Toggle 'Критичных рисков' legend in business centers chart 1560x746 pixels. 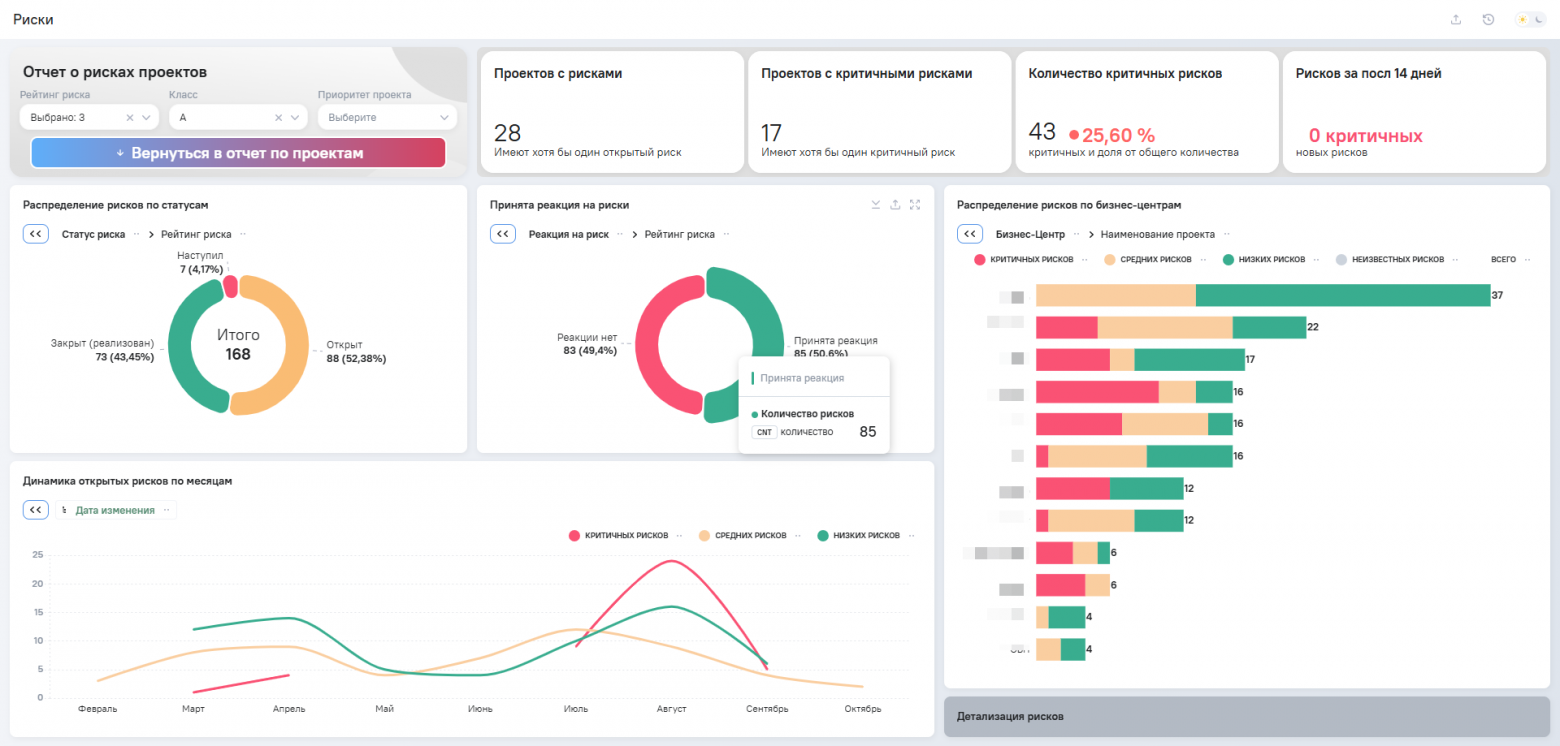[x=1022, y=259]
